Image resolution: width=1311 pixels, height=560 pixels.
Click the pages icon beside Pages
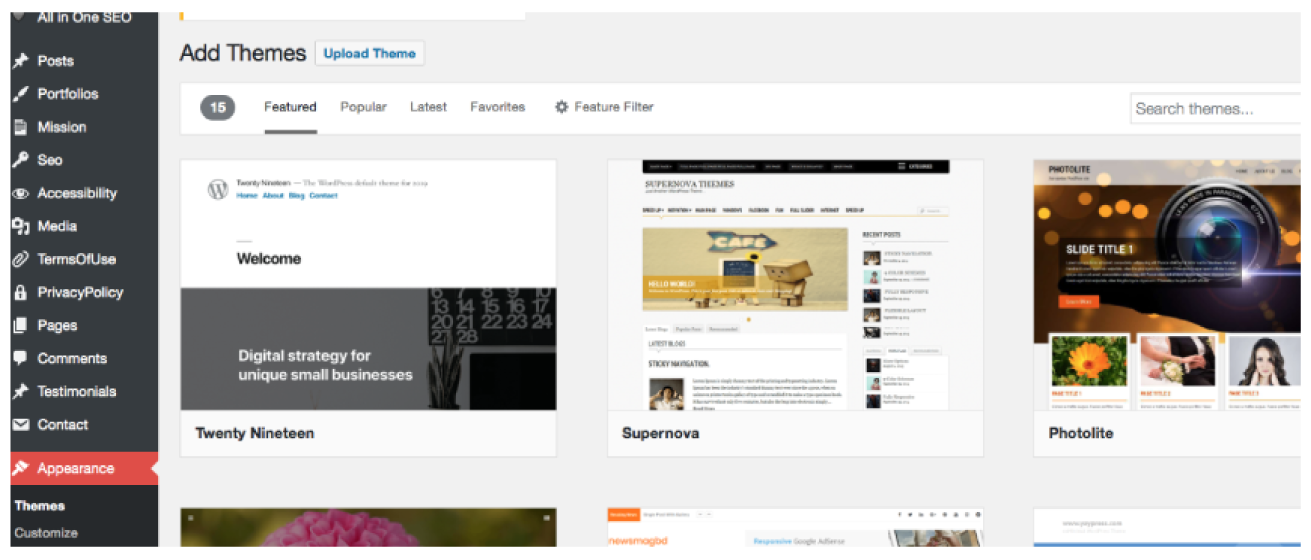pos(20,325)
